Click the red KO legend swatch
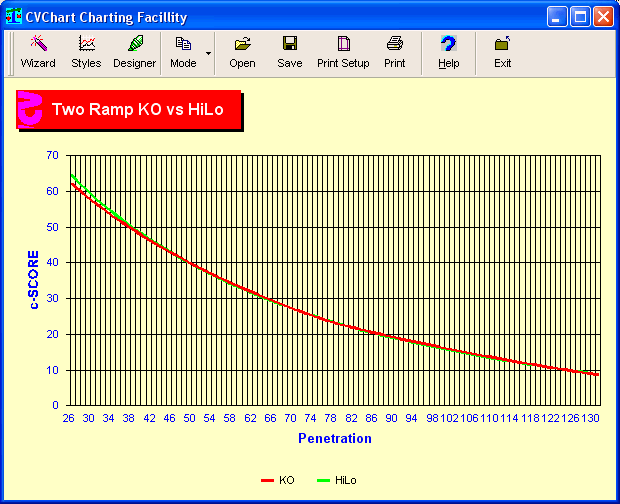The height and width of the screenshot is (504, 620). point(267,481)
